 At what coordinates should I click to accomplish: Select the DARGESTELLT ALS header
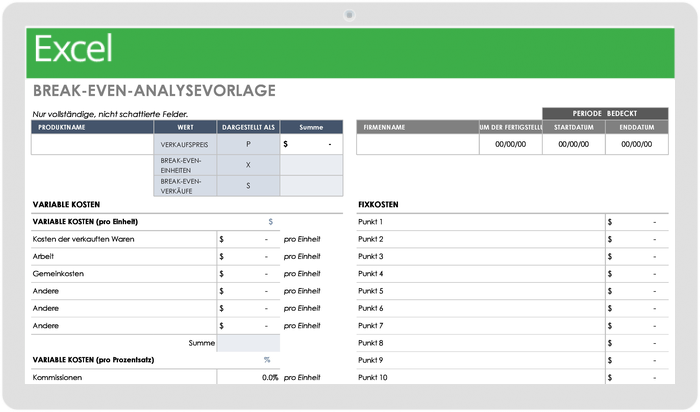pos(248,127)
